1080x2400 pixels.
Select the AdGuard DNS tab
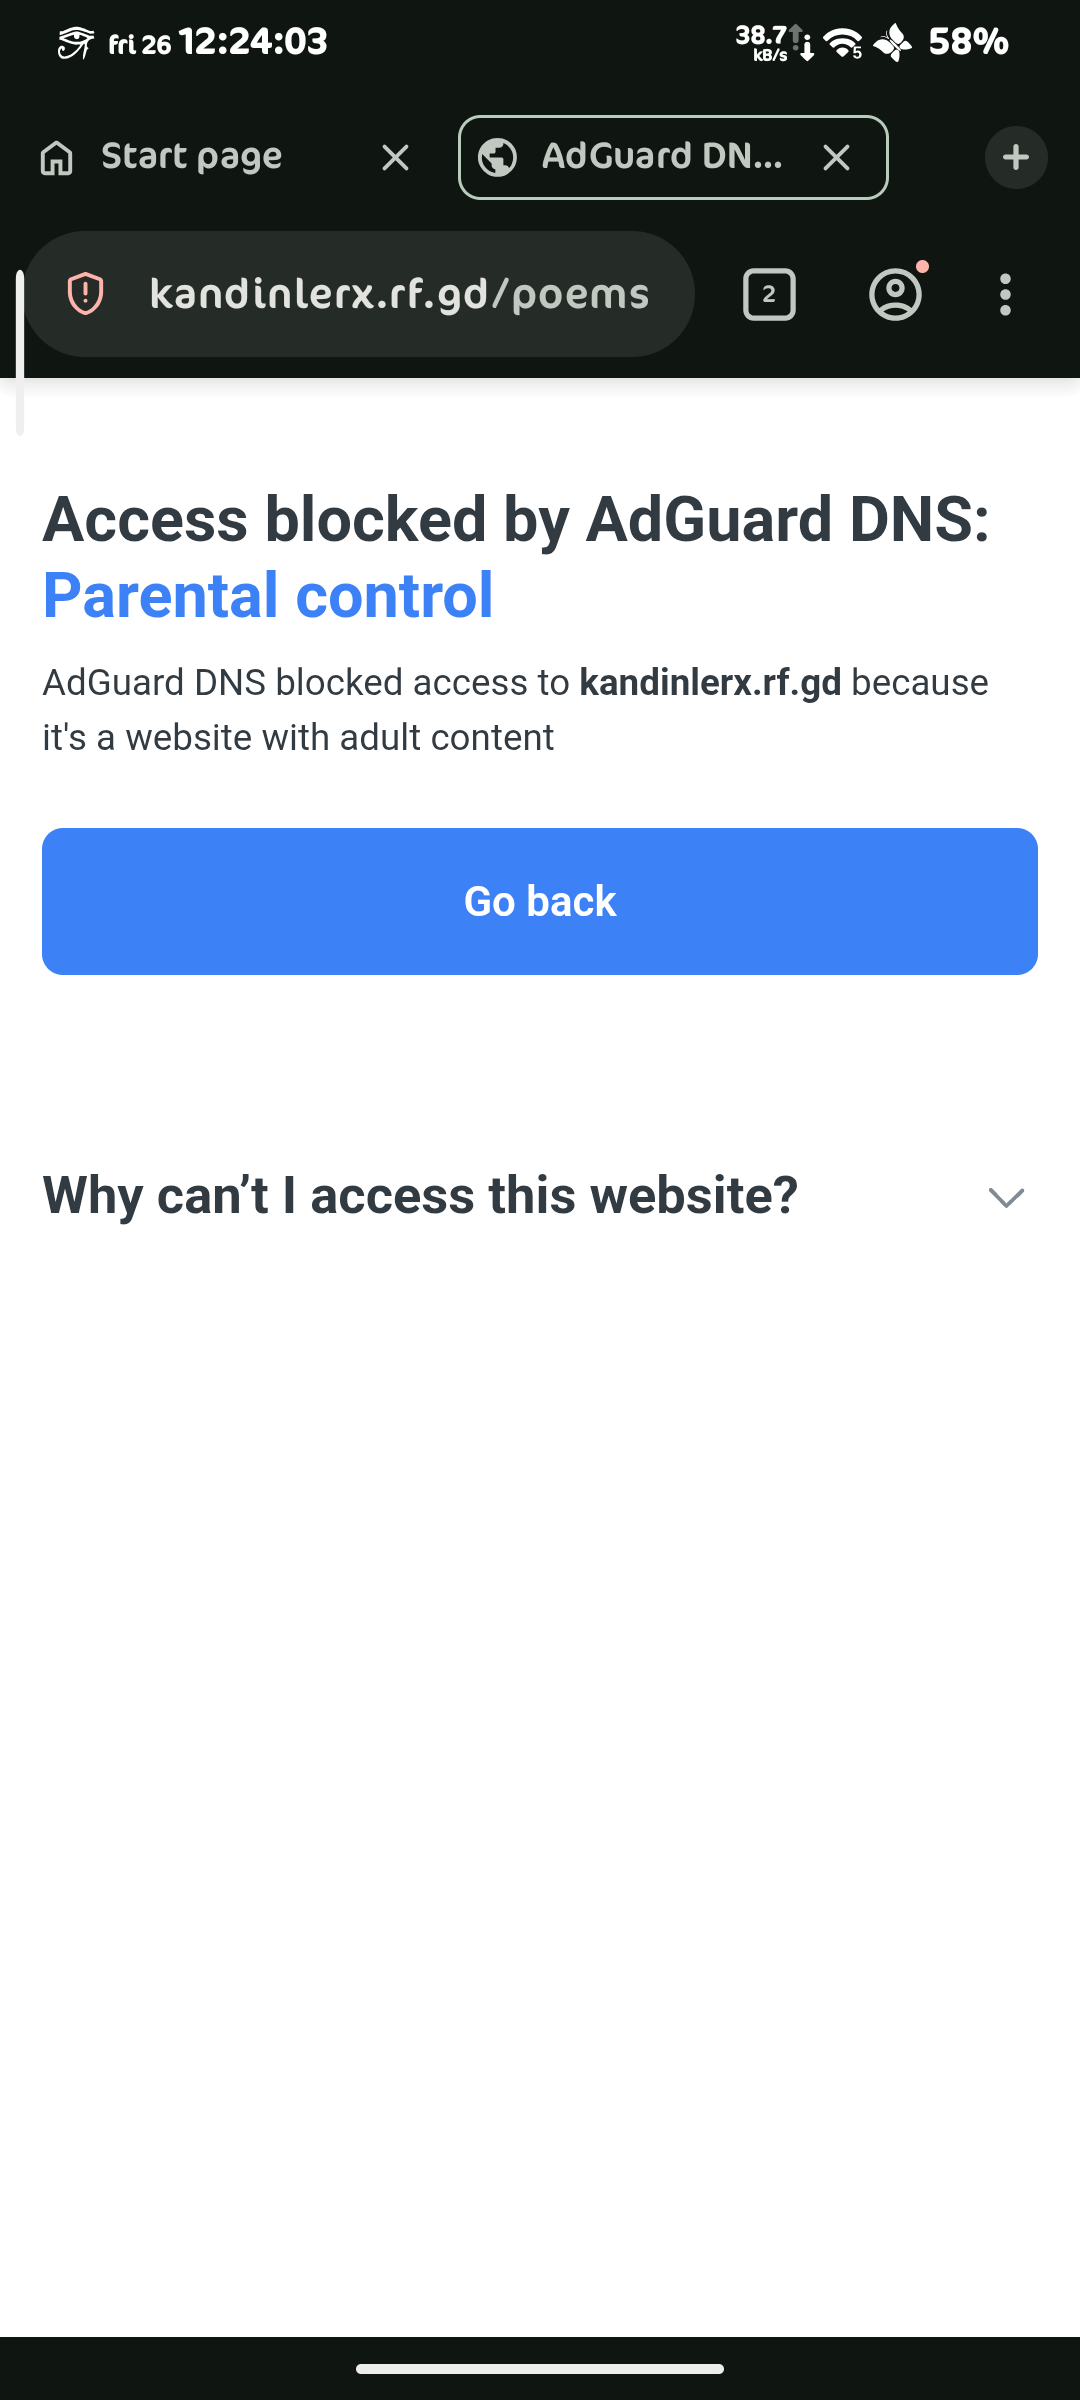(661, 157)
